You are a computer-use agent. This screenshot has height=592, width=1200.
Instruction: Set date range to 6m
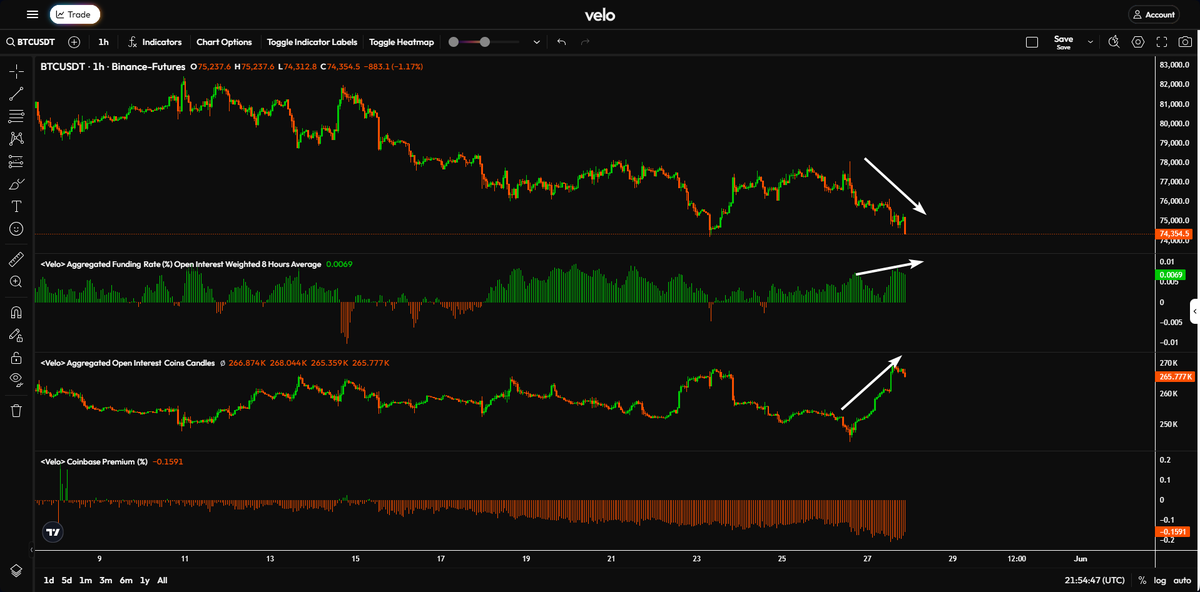[x=126, y=580]
